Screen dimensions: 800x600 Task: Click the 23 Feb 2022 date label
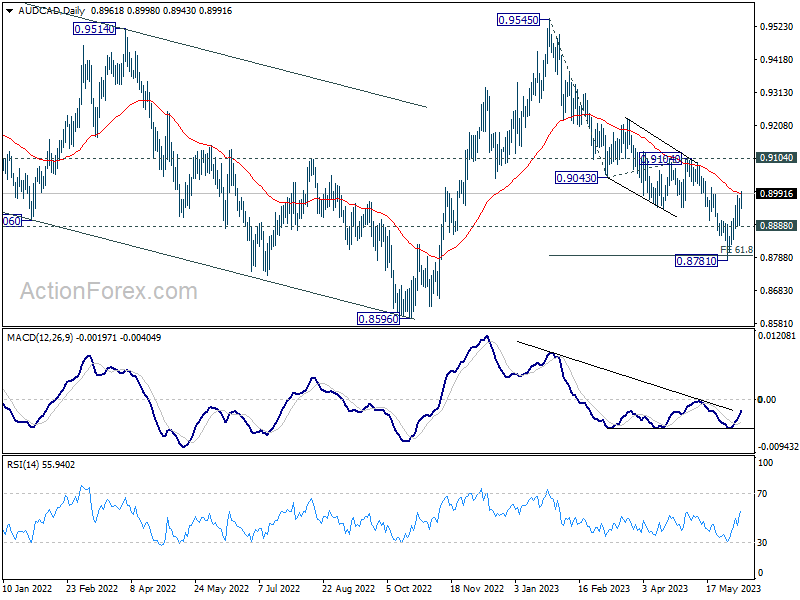(x=92, y=589)
